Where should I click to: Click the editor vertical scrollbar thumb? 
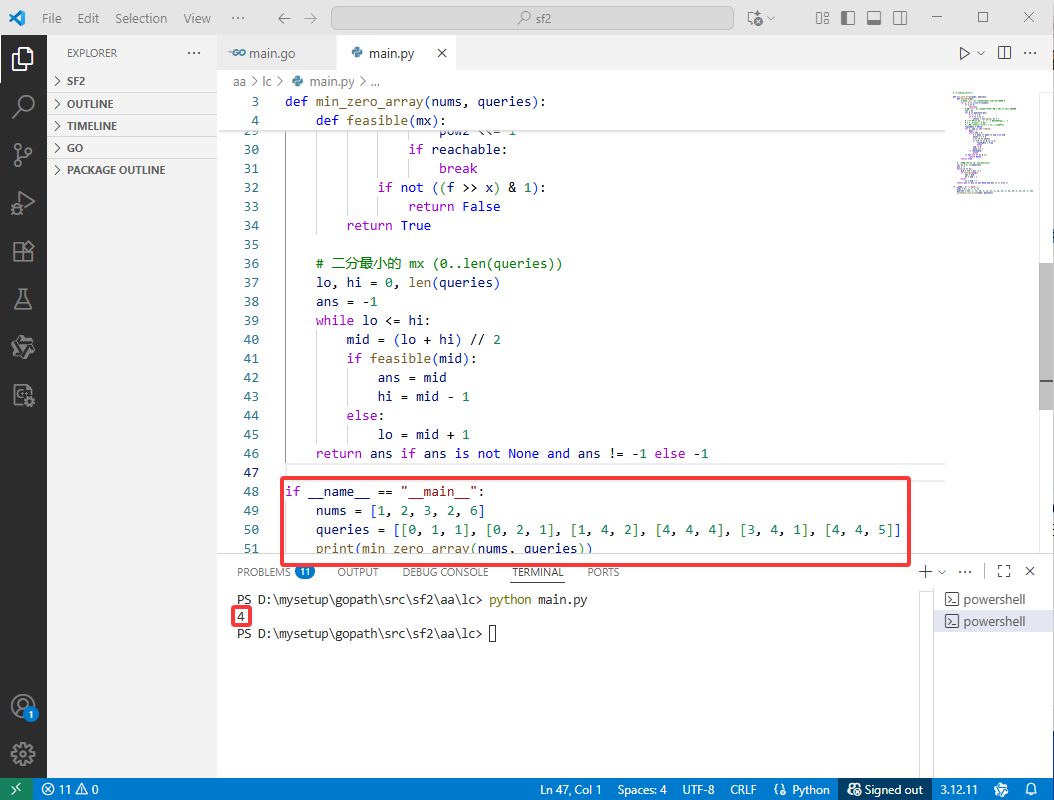1046,336
